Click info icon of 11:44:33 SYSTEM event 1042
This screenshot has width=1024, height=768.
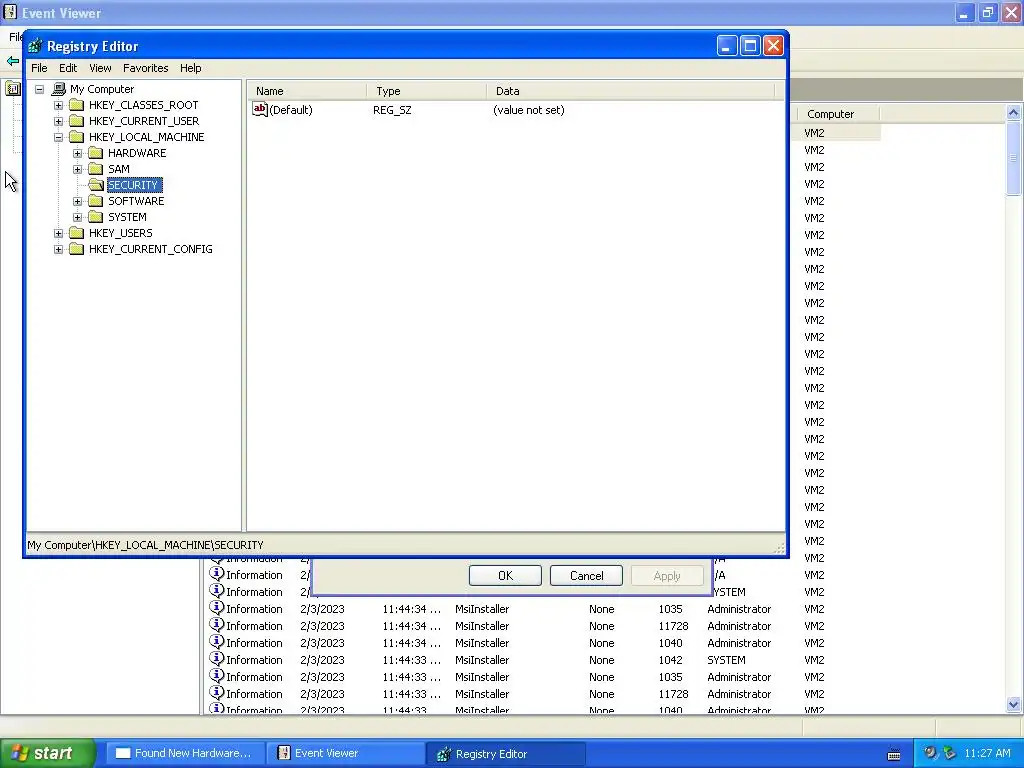217,659
